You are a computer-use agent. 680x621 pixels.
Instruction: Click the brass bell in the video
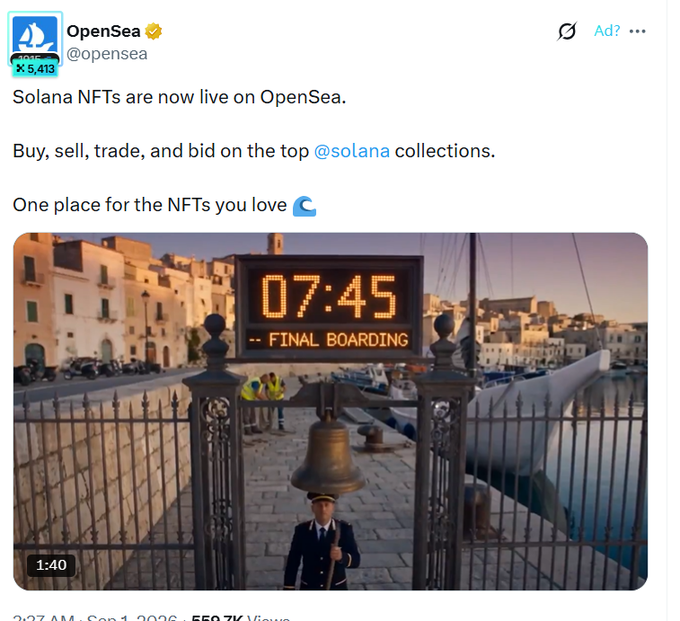tap(328, 455)
